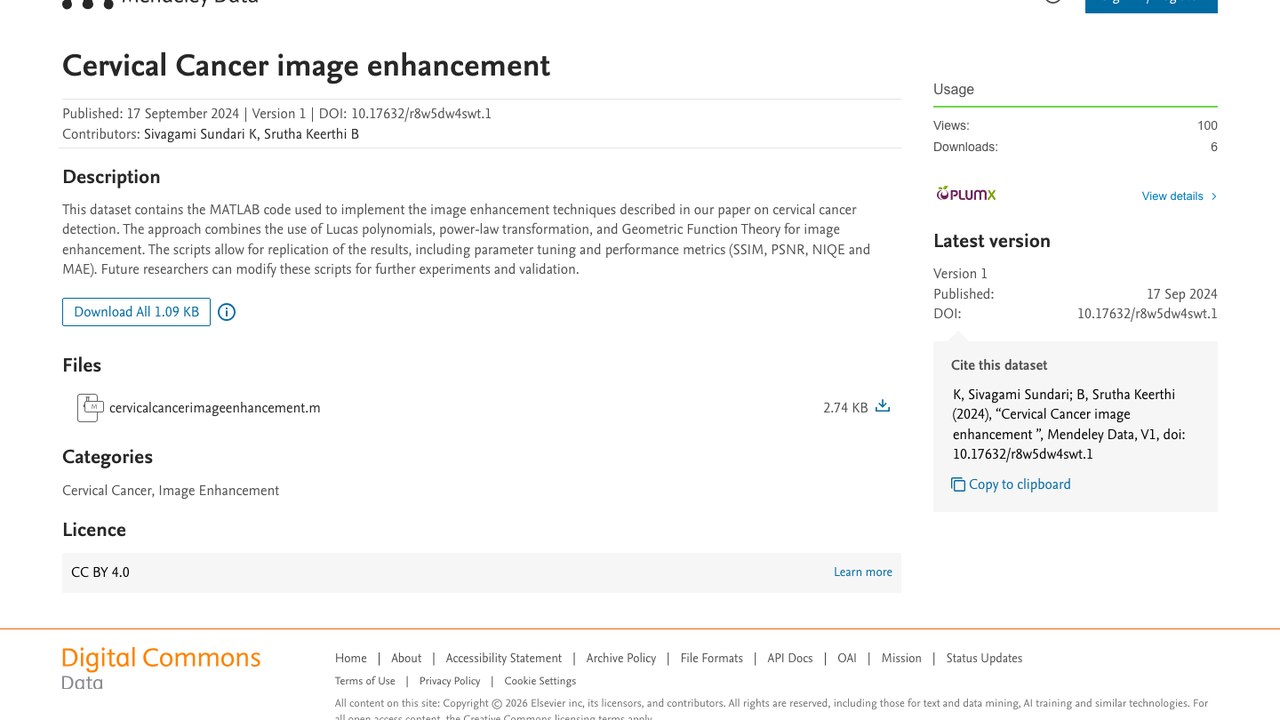Click Cervical Cancer image enhancement title
Screen dimensions: 1280x720
click(306, 66)
